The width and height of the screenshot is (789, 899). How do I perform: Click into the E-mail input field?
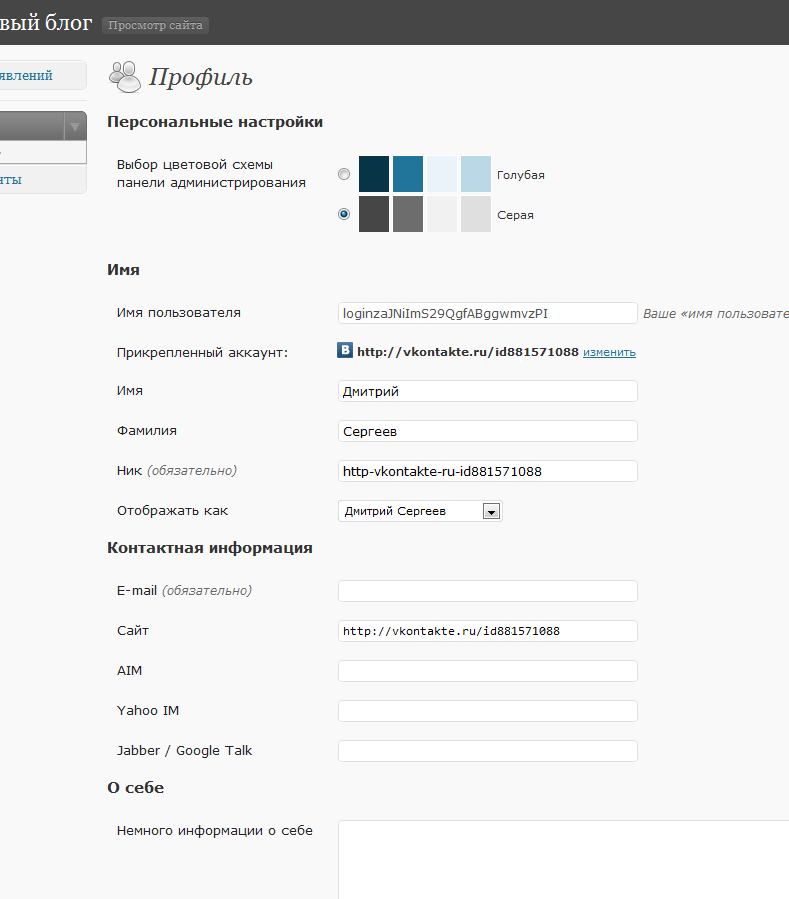click(x=488, y=591)
